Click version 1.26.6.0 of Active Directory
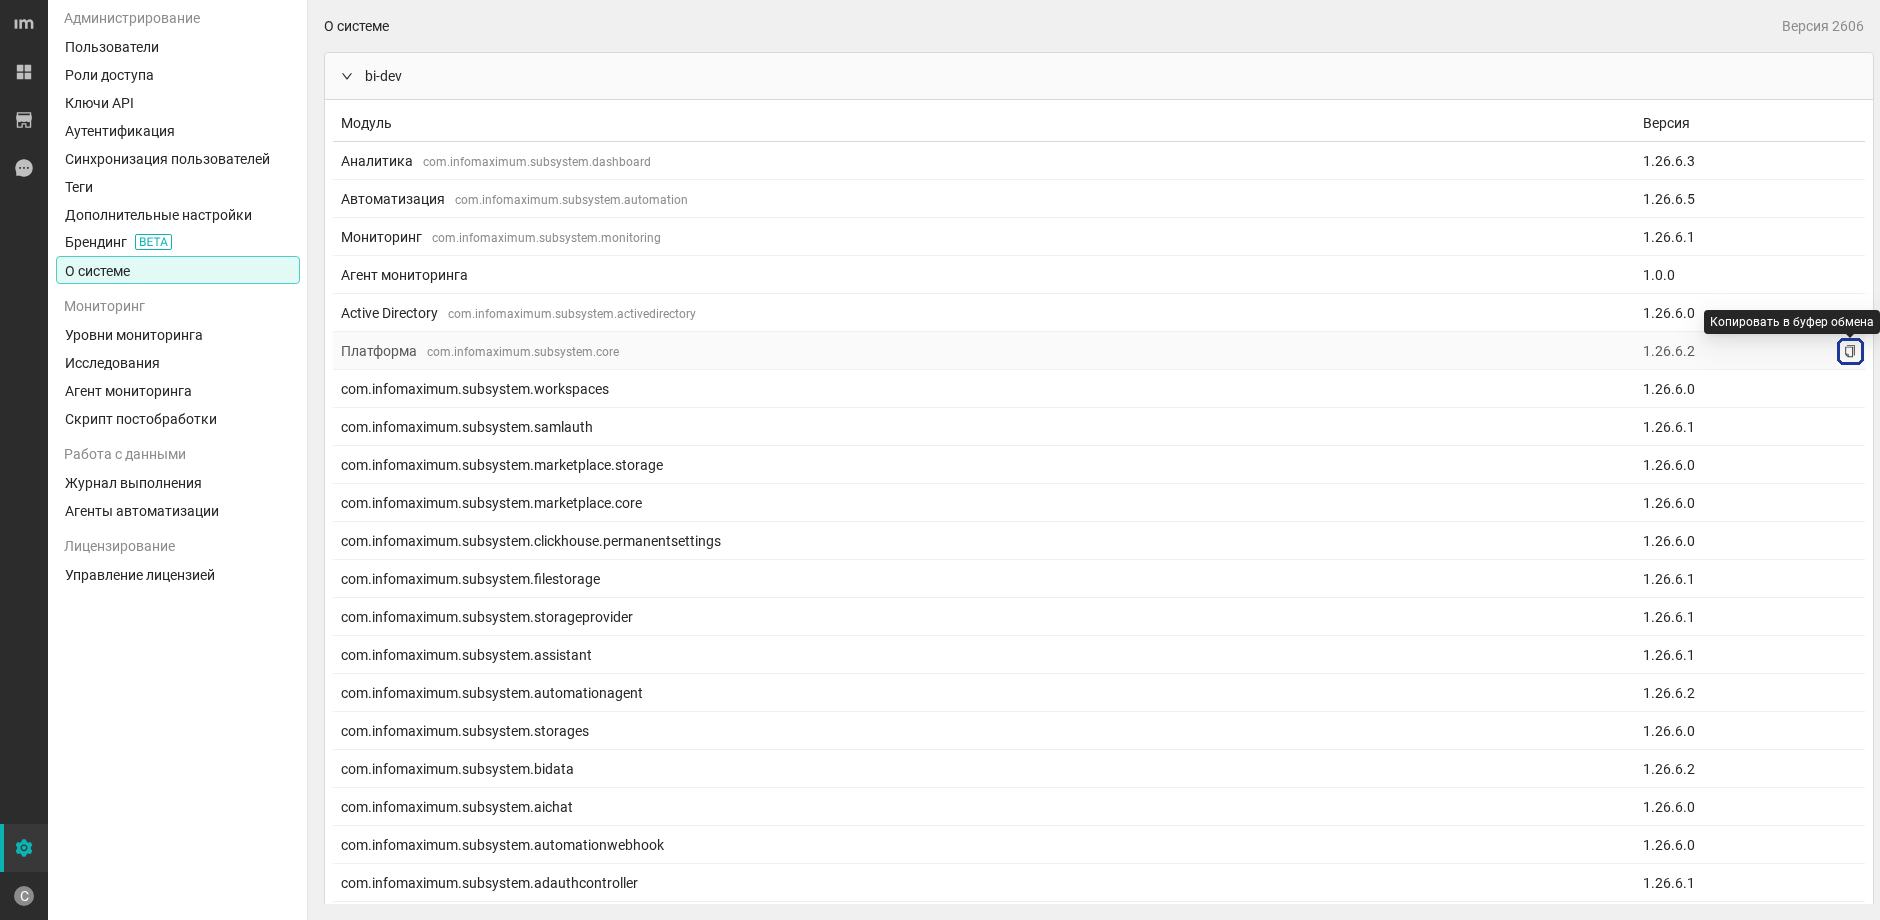The height and width of the screenshot is (920, 1880). [x=1669, y=313]
